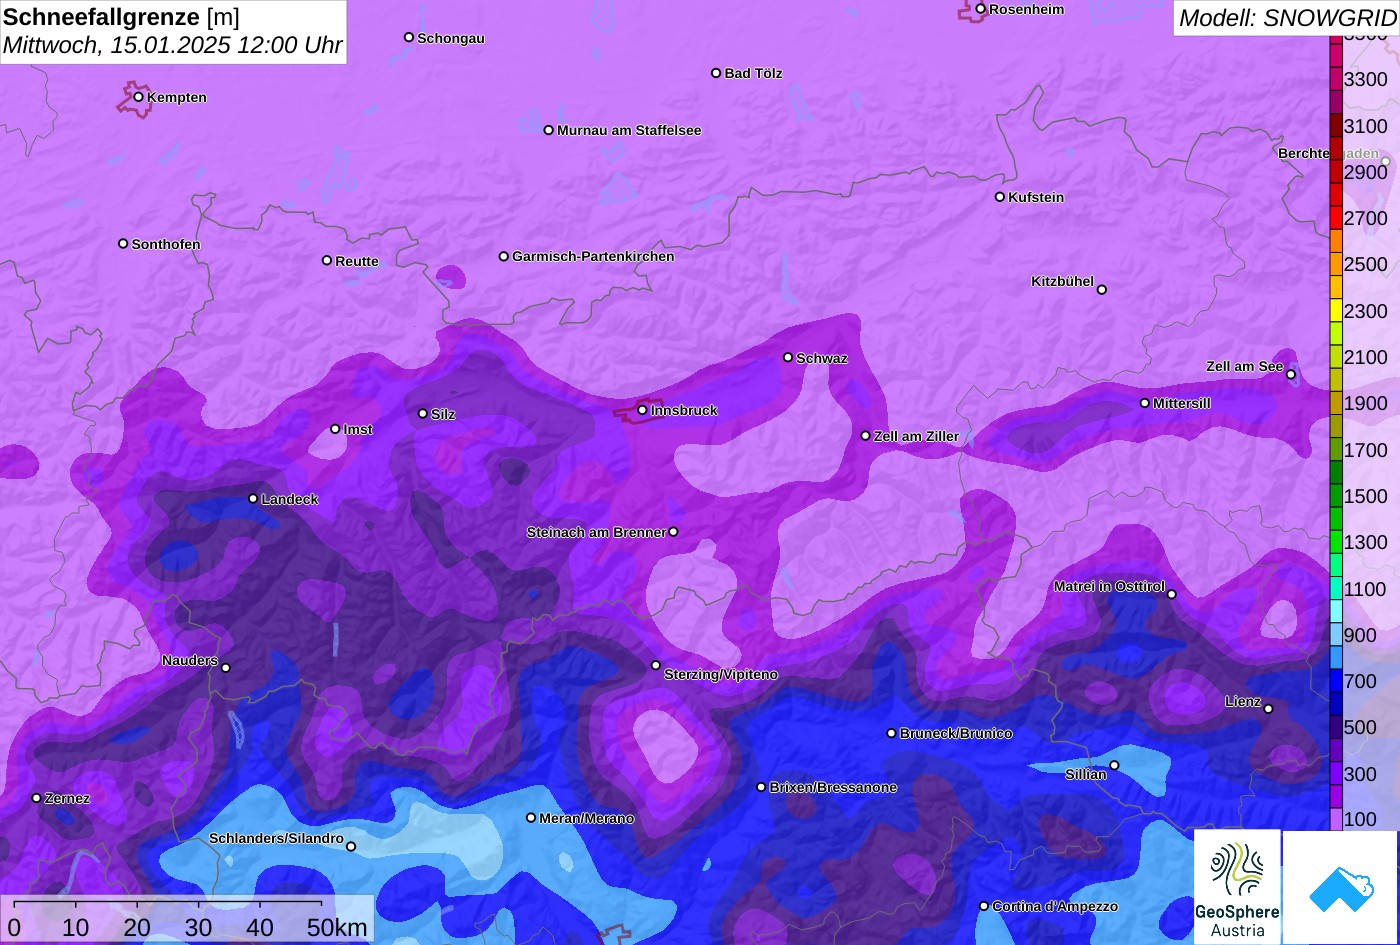Click the 'Sterzing/Vipiteno' label
1400x945 pixels.
click(721, 675)
